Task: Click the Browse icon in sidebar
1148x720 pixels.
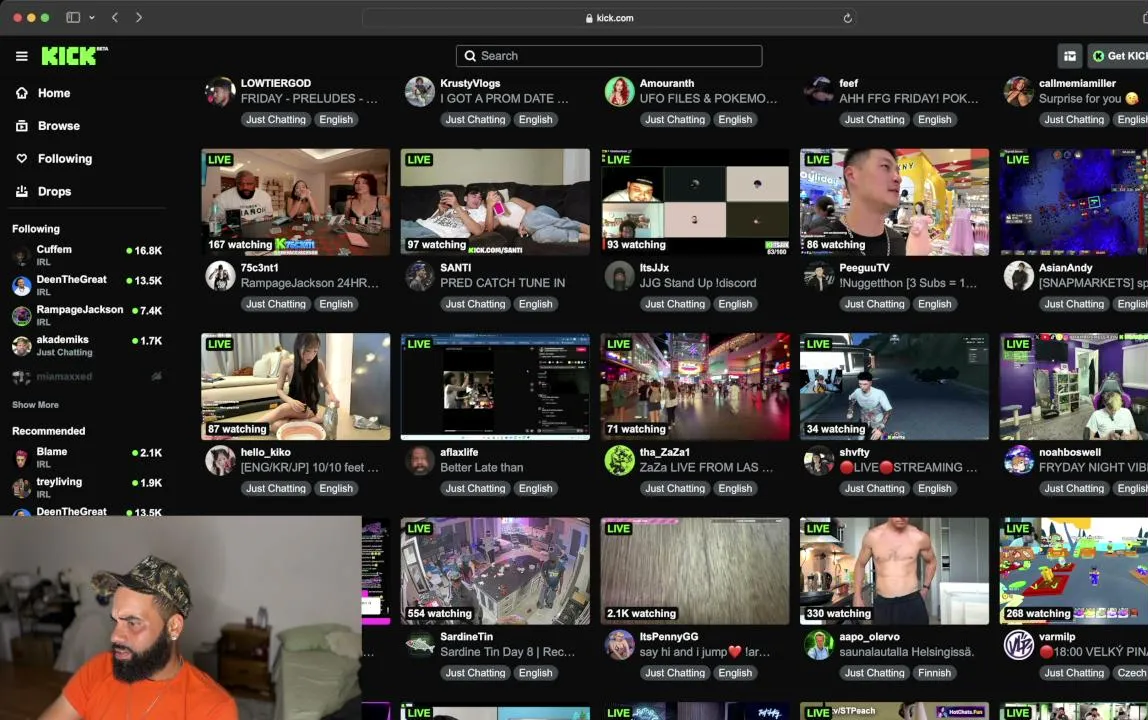Action: point(22,126)
